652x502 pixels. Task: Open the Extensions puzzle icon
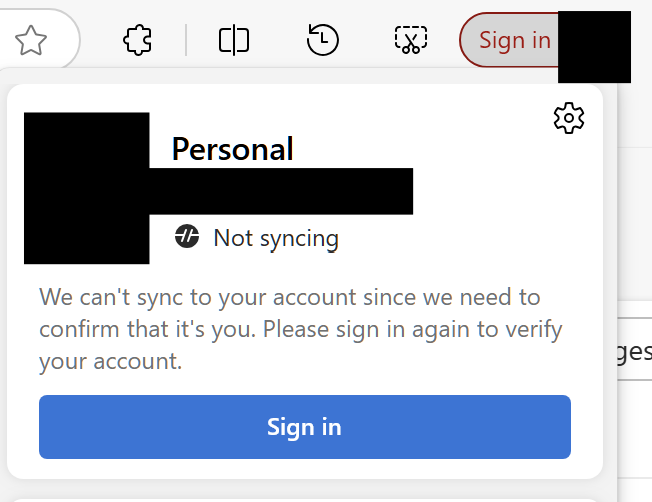point(137,40)
